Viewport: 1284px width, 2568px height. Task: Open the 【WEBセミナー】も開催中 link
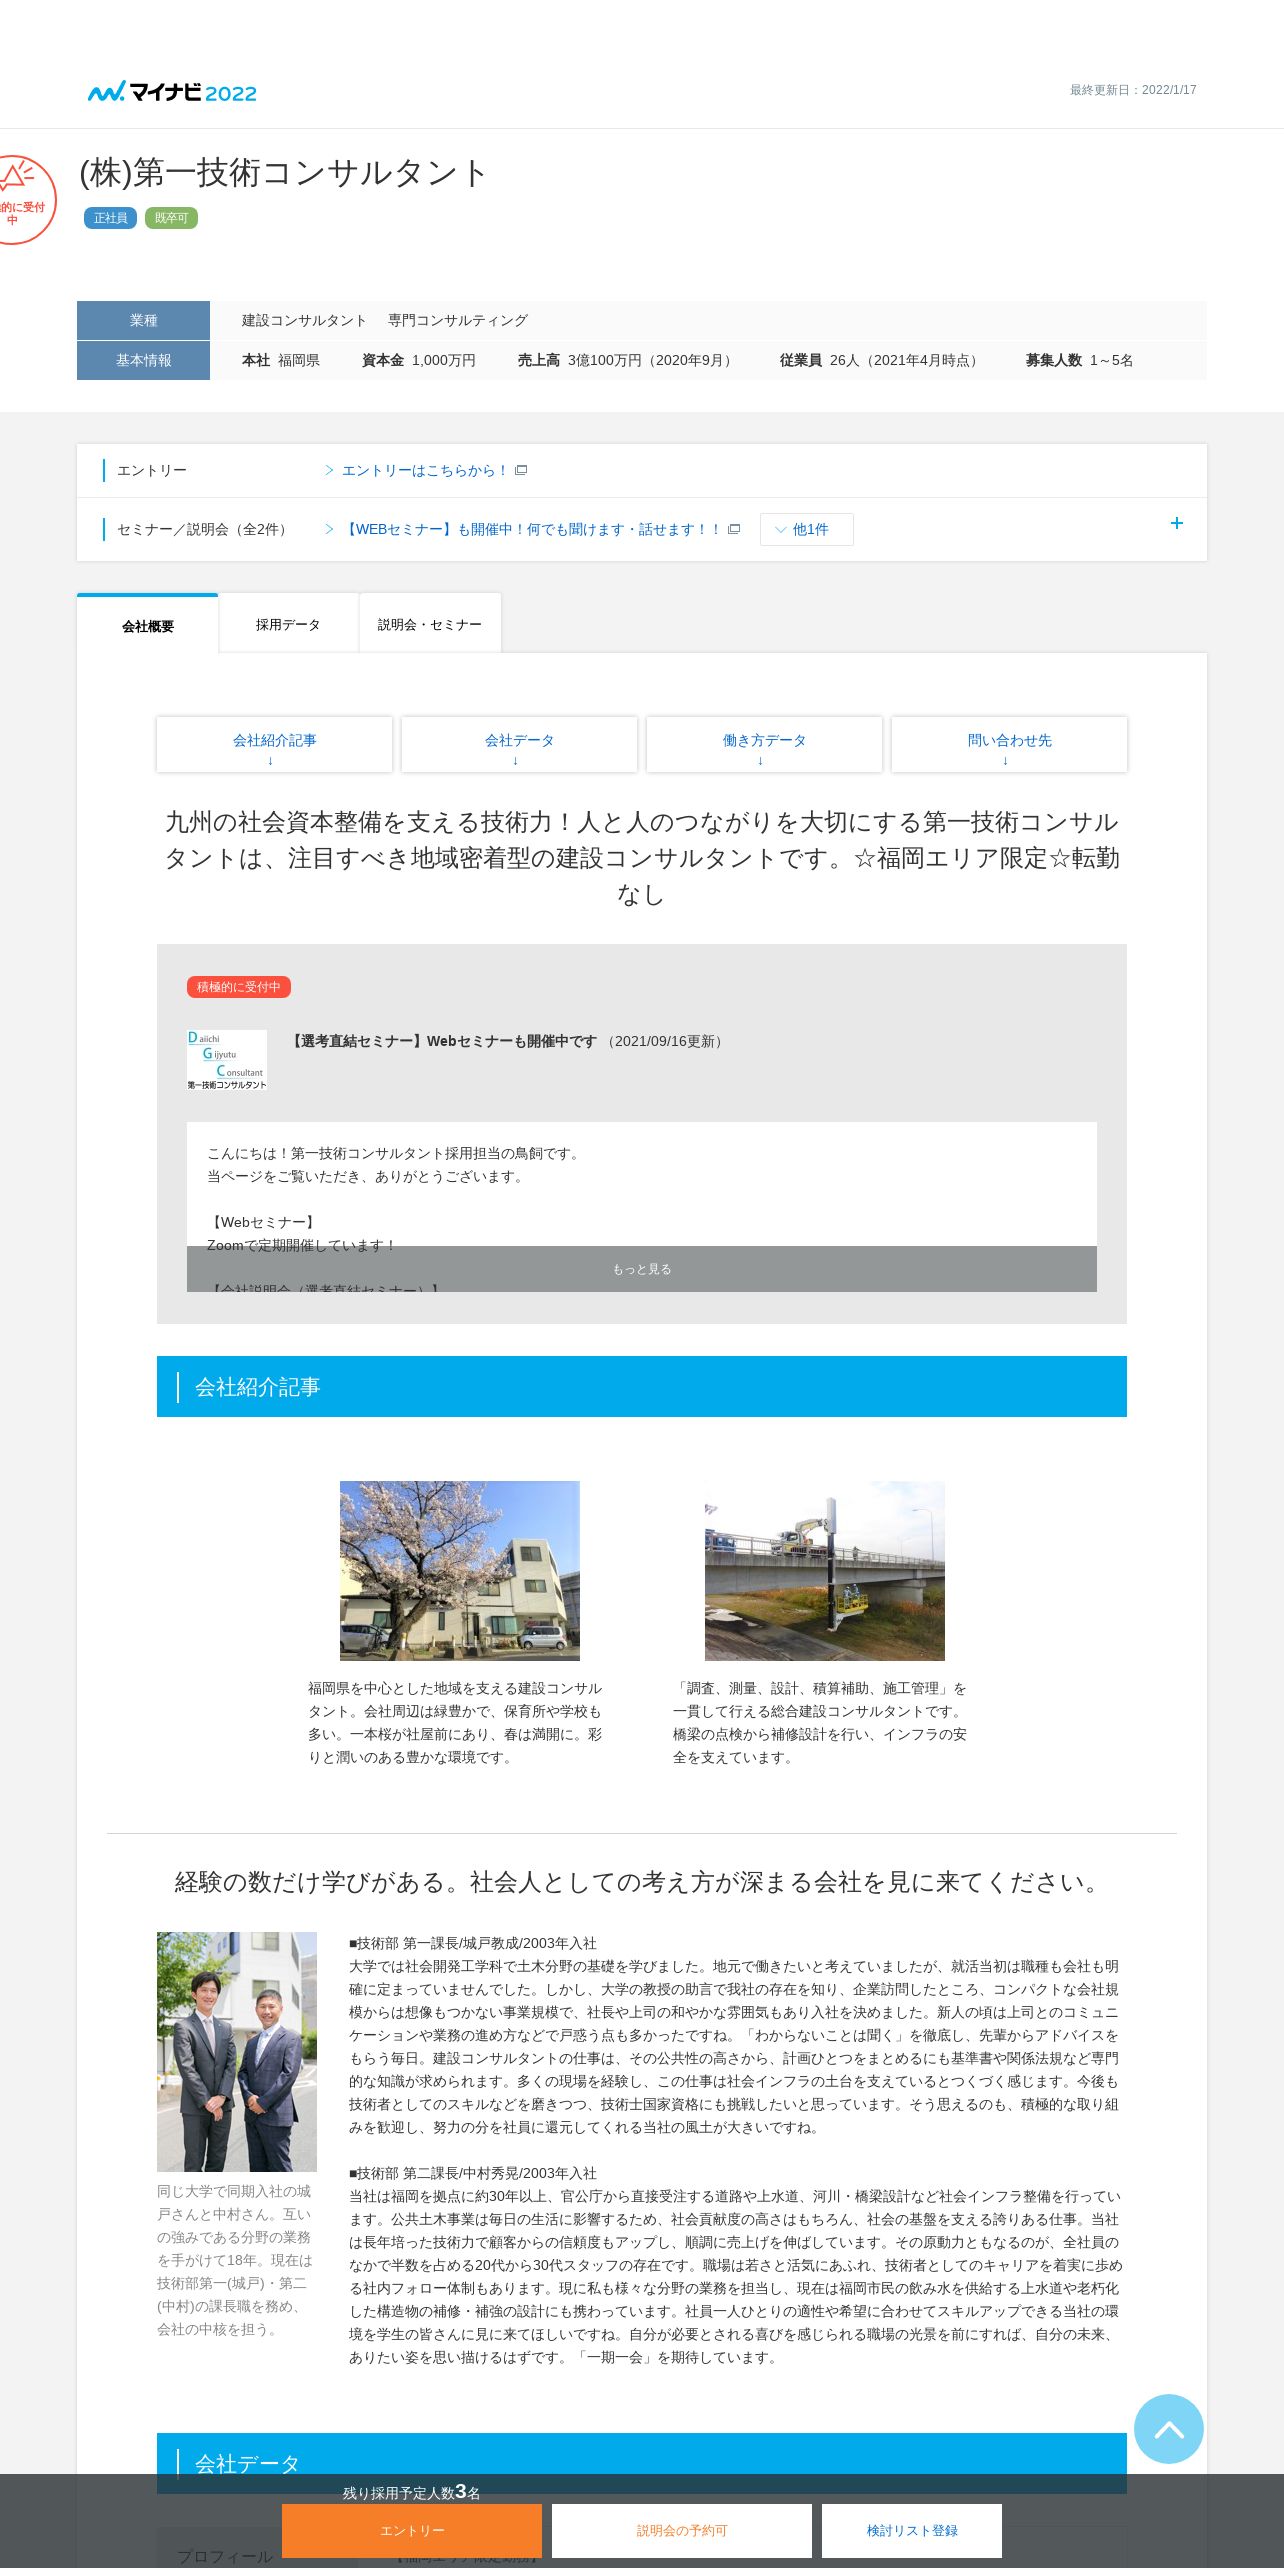[531, 529]
